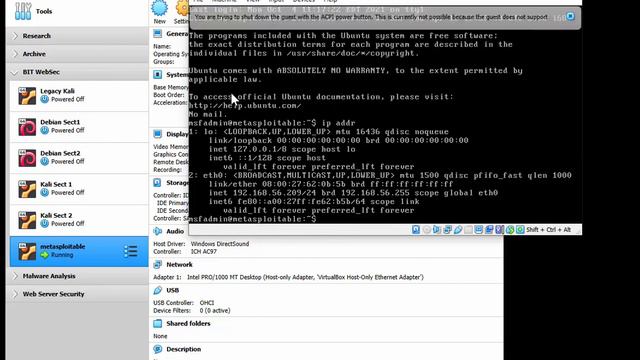Viewport: 640px width, 360px height.
Task: Click the Debian Sect2 swirl icon
Action: [27, 158]
